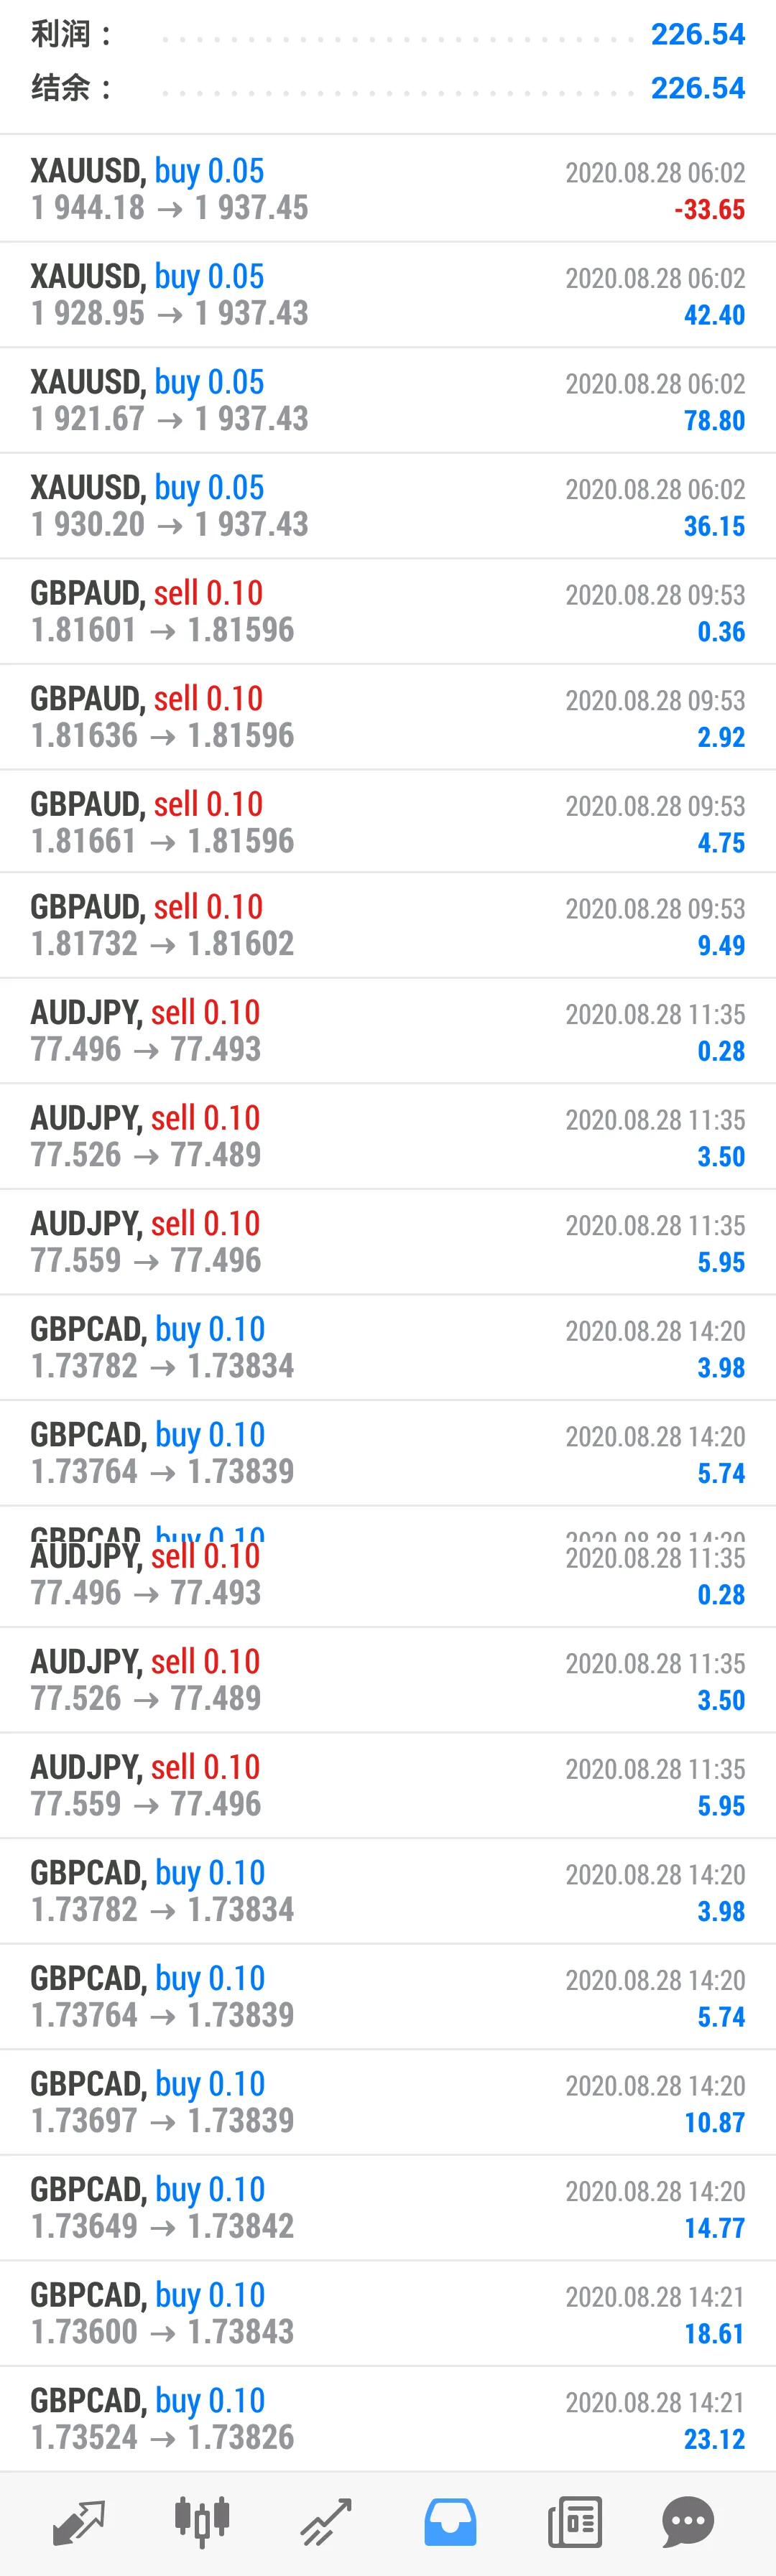776x2576 pixels.
Task: Tap the 利润 profit total row
Action: pos(388,34)
